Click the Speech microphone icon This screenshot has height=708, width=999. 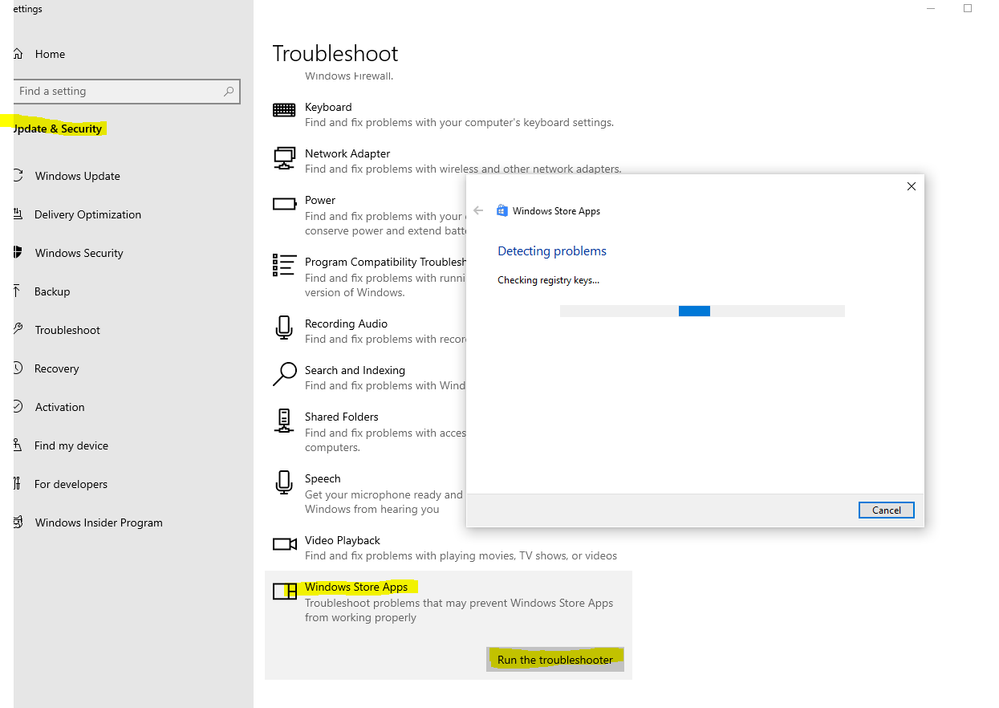284,483
